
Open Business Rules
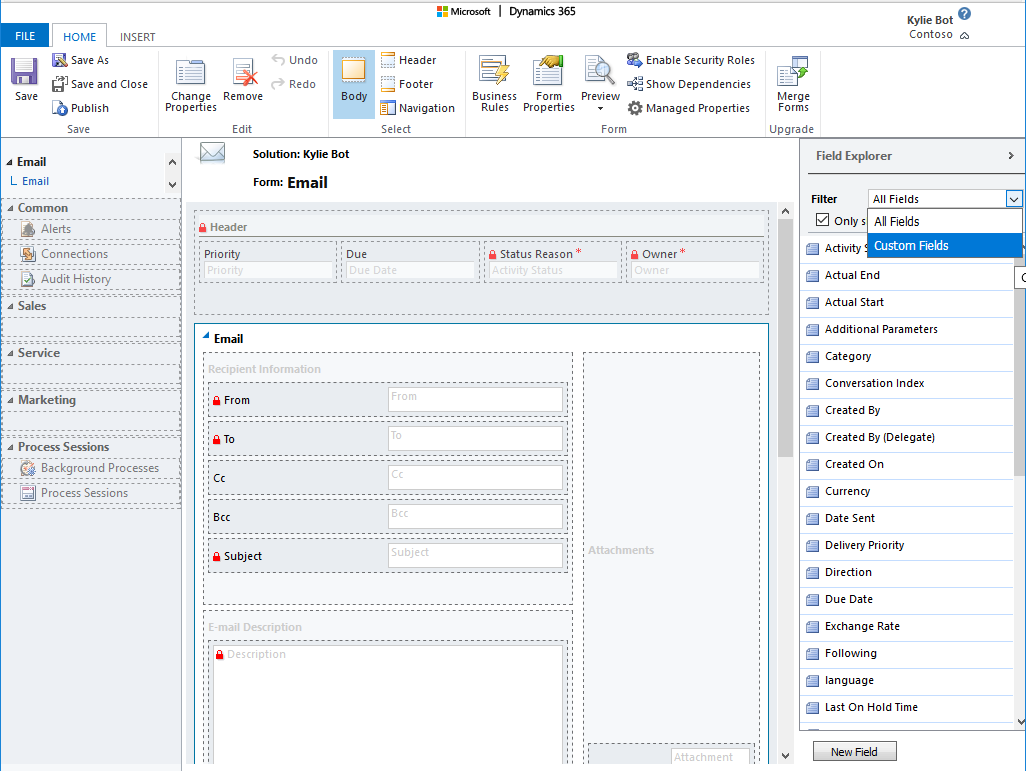(x=494, y=84)
